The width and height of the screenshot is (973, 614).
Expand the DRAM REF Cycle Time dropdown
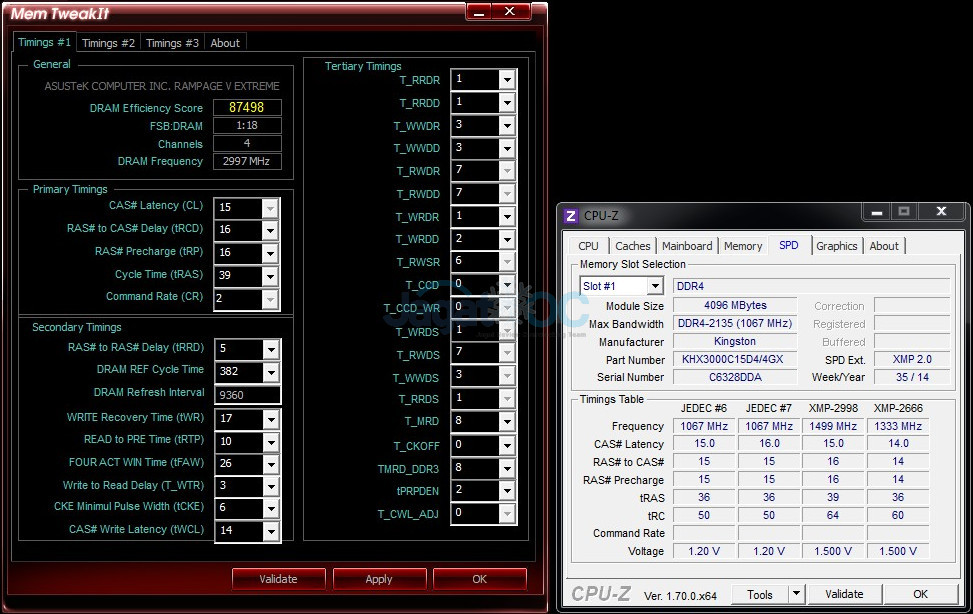coord(270,371)
